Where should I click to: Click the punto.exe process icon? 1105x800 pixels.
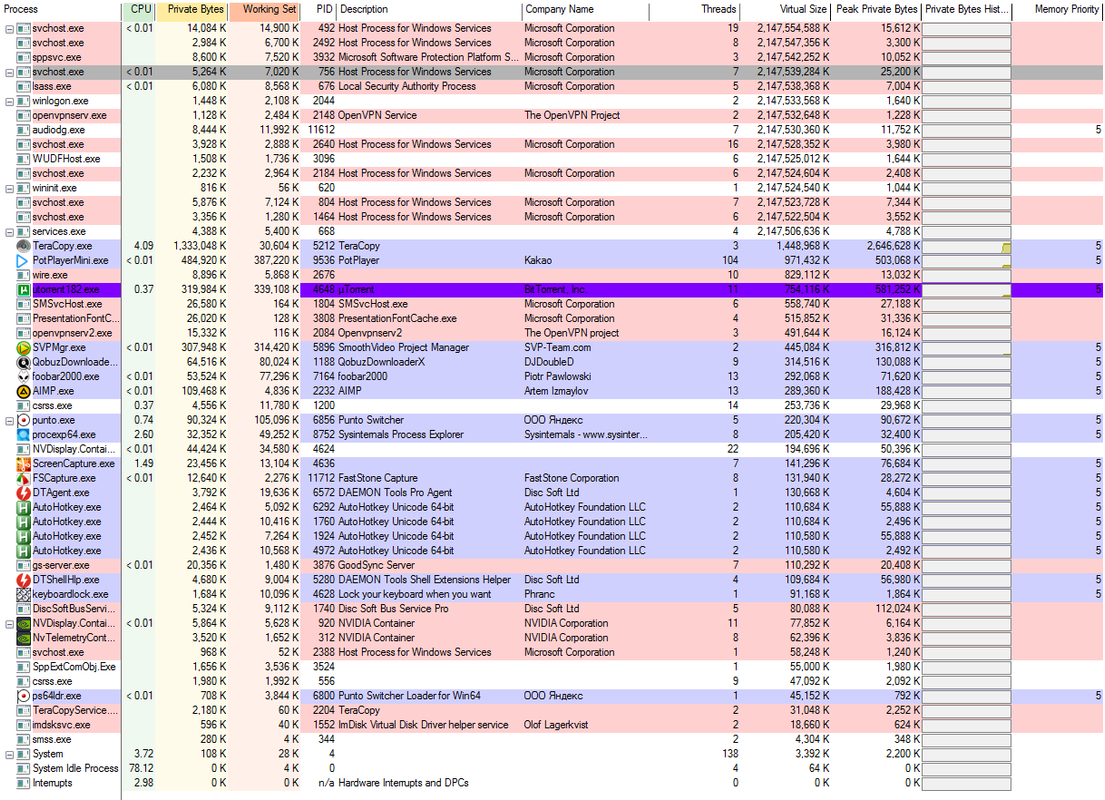point(23,420)
